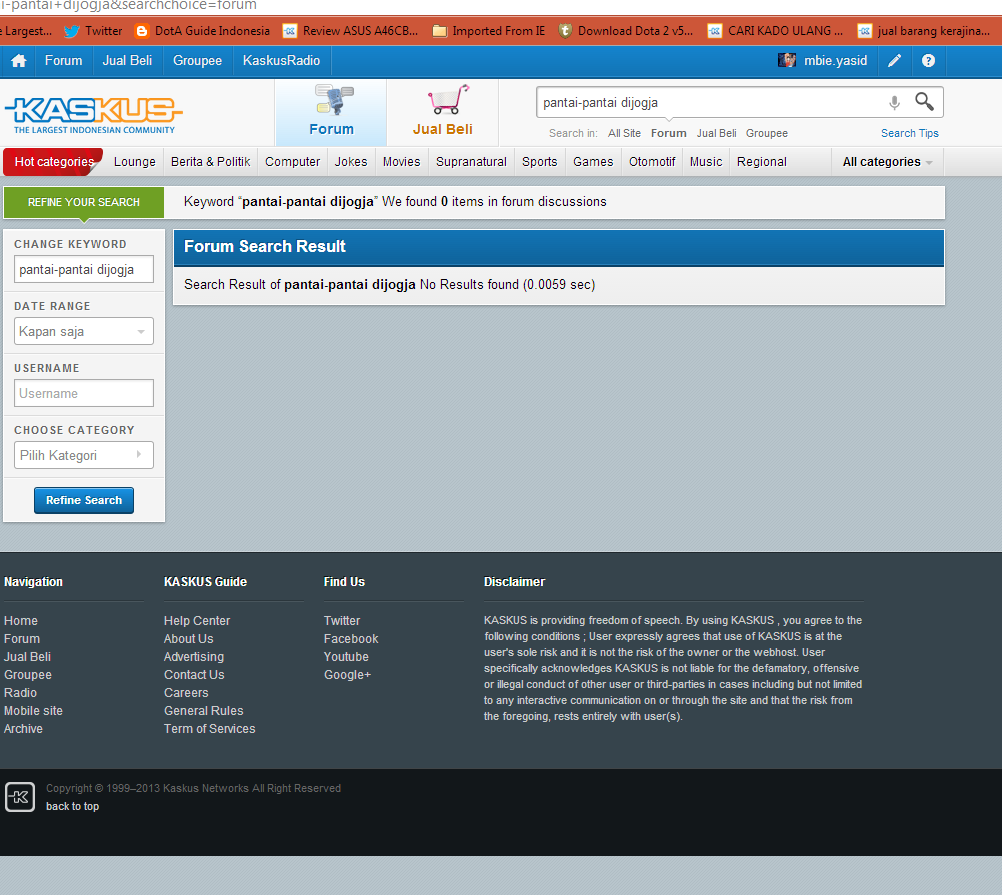
Task: Select Movies category
Action: click(x=401, y=162)
